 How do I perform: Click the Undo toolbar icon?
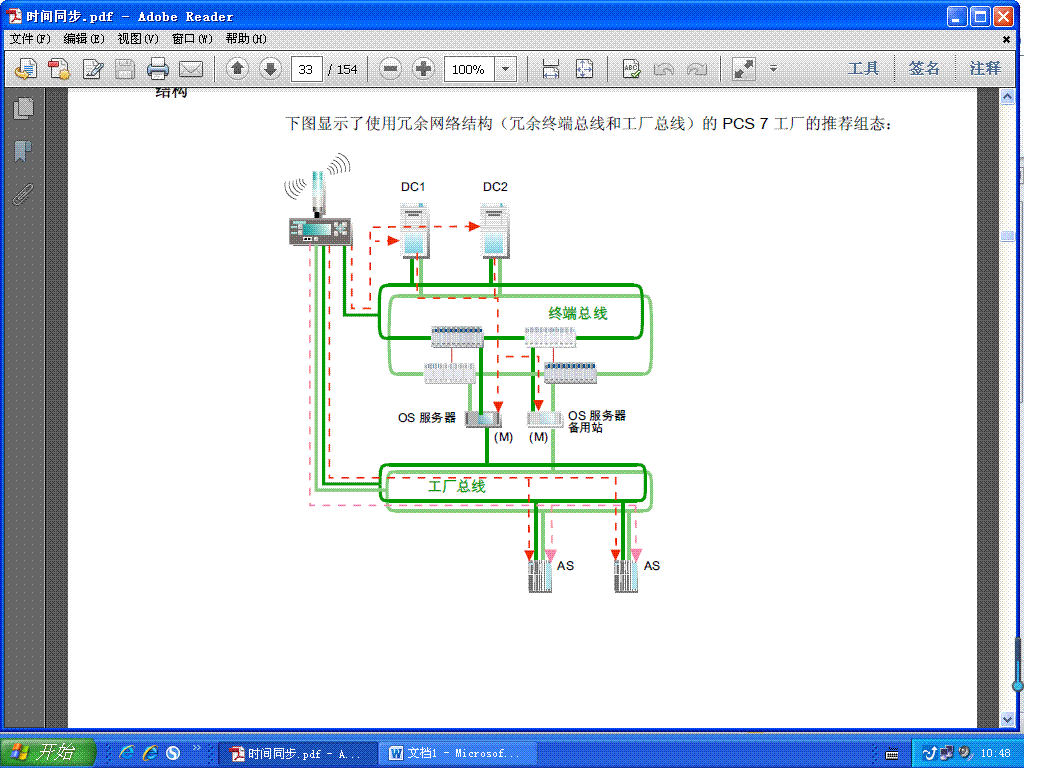(664, 69)
